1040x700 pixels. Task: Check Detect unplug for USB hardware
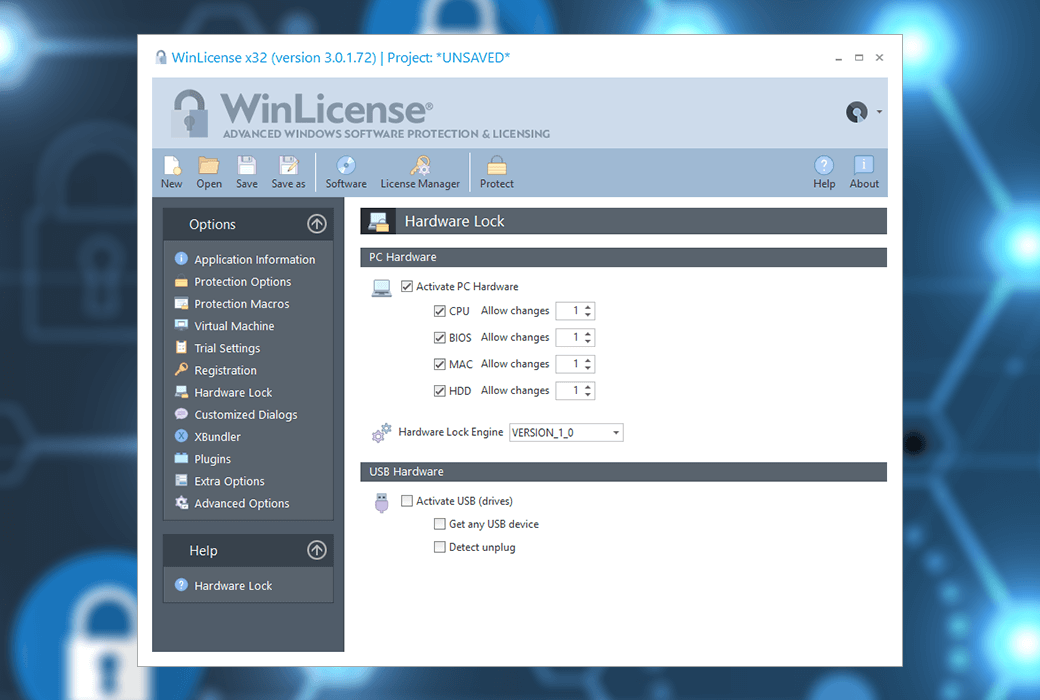(439, 547)
